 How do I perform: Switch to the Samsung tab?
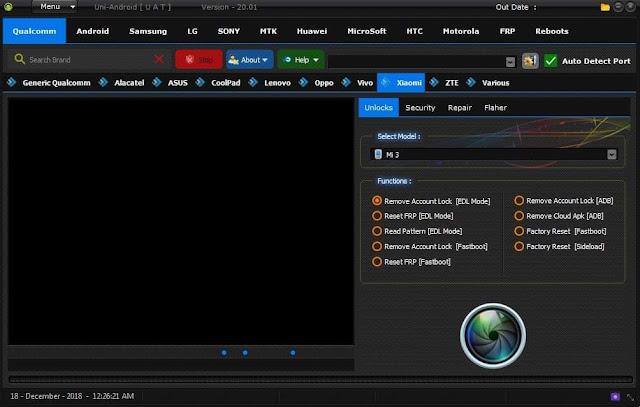point(148,31)
